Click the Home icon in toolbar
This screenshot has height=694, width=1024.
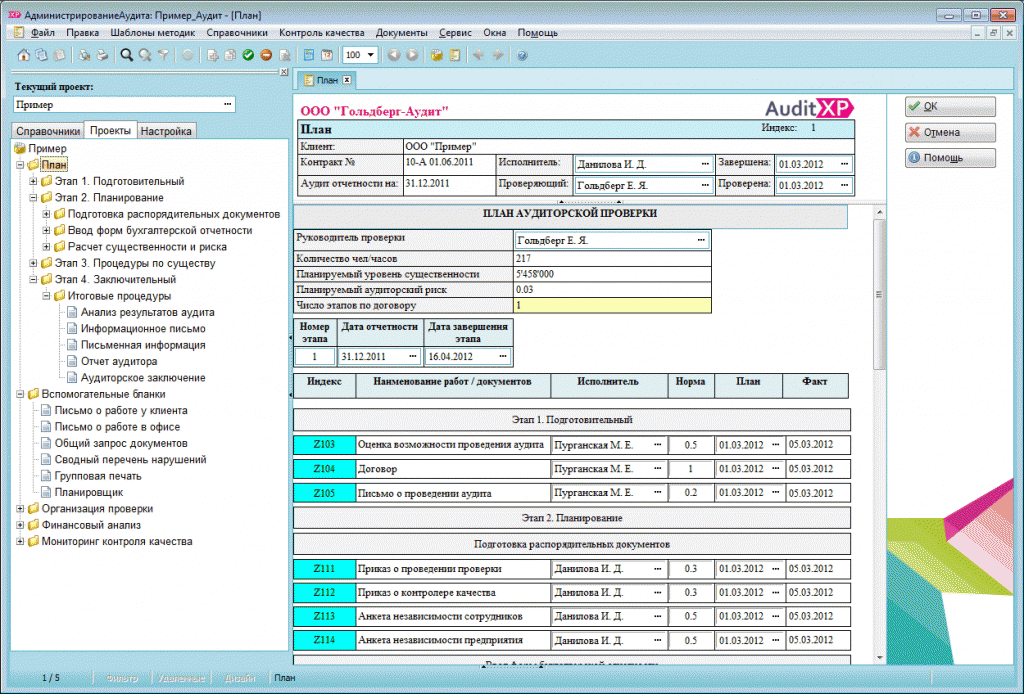tap(24, 55)
